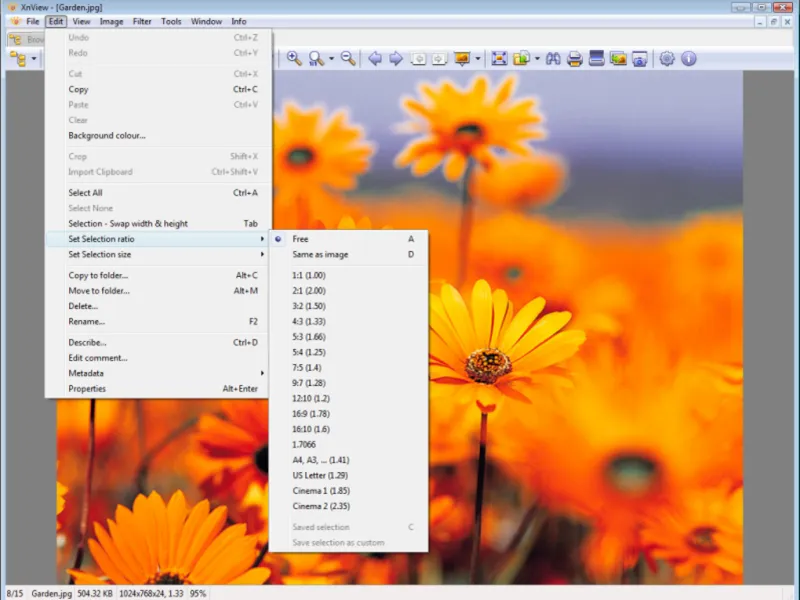The width and height of the screenshot is (800, 600).
Task: Set selection ratio to 4:3 (1.33)
Action: (349, 321)
